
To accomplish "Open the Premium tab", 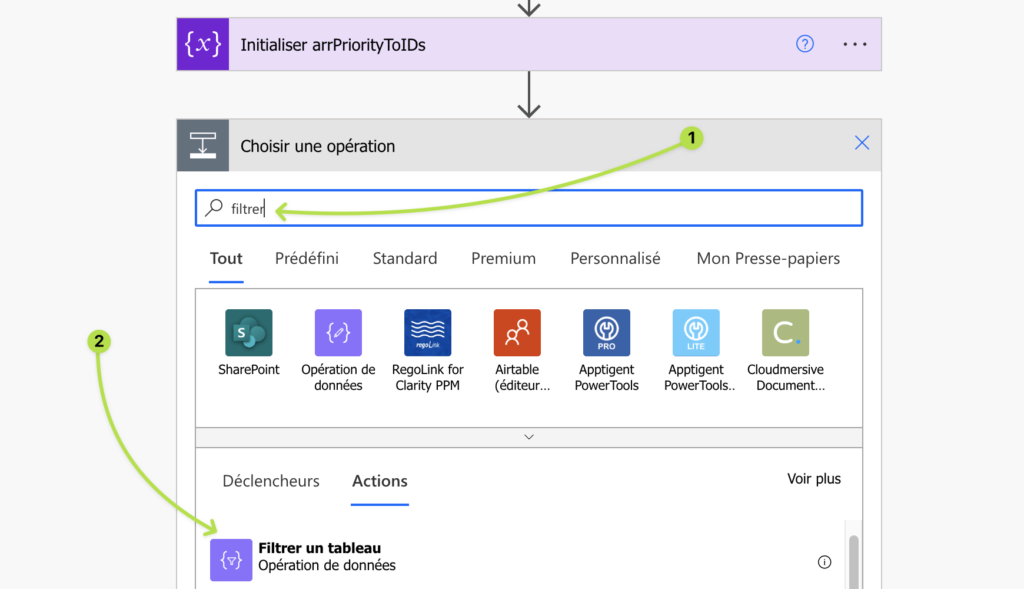I will coord(503,258).
